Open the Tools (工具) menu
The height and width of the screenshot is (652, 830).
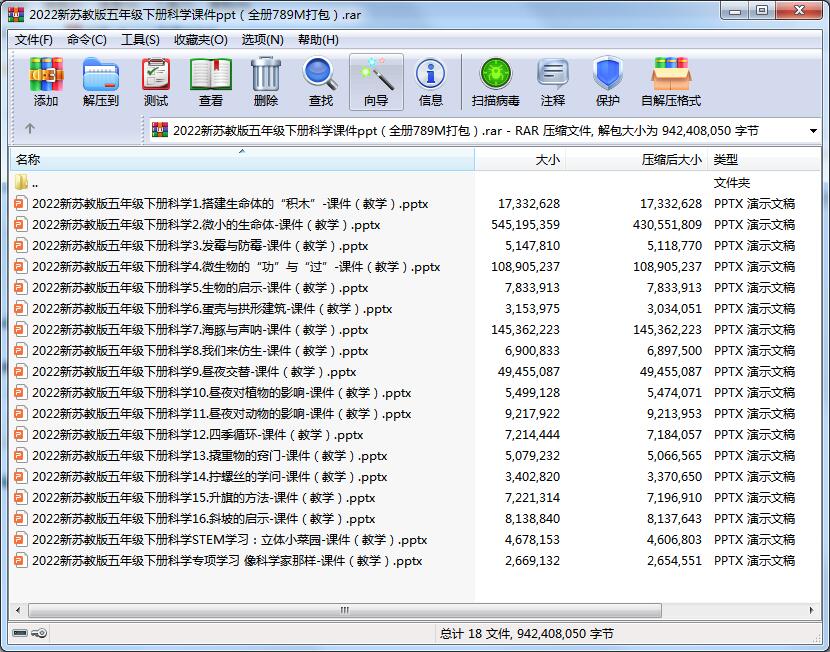click(140, 40)
